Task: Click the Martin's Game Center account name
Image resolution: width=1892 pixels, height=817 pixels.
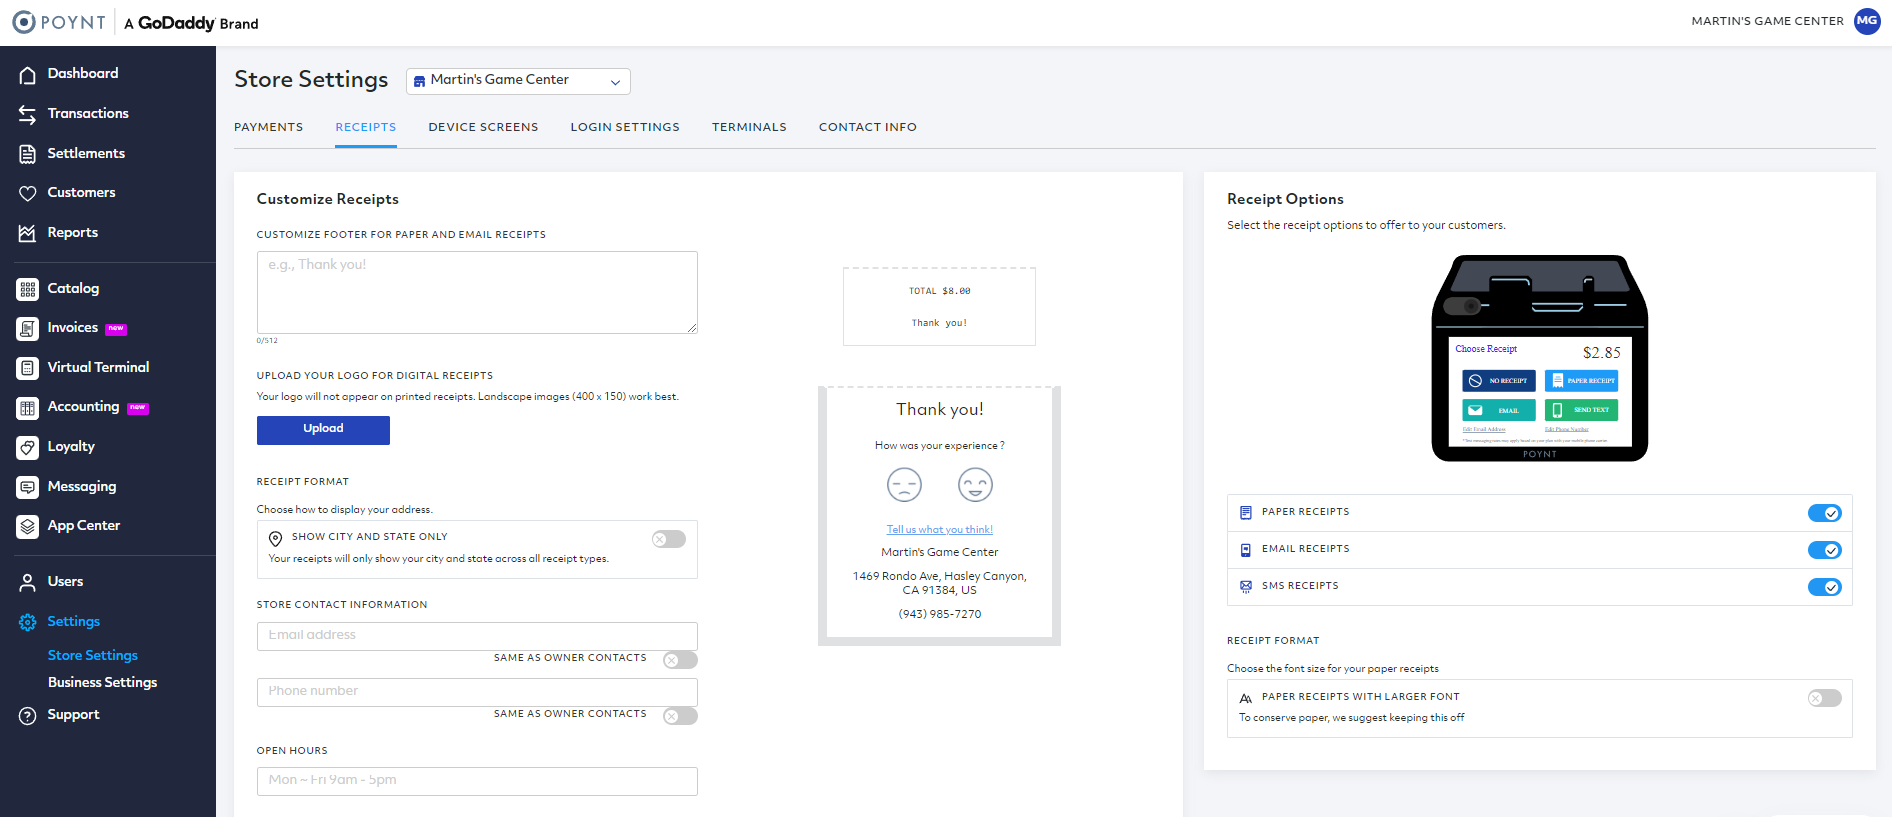Action: point(1767,21)
